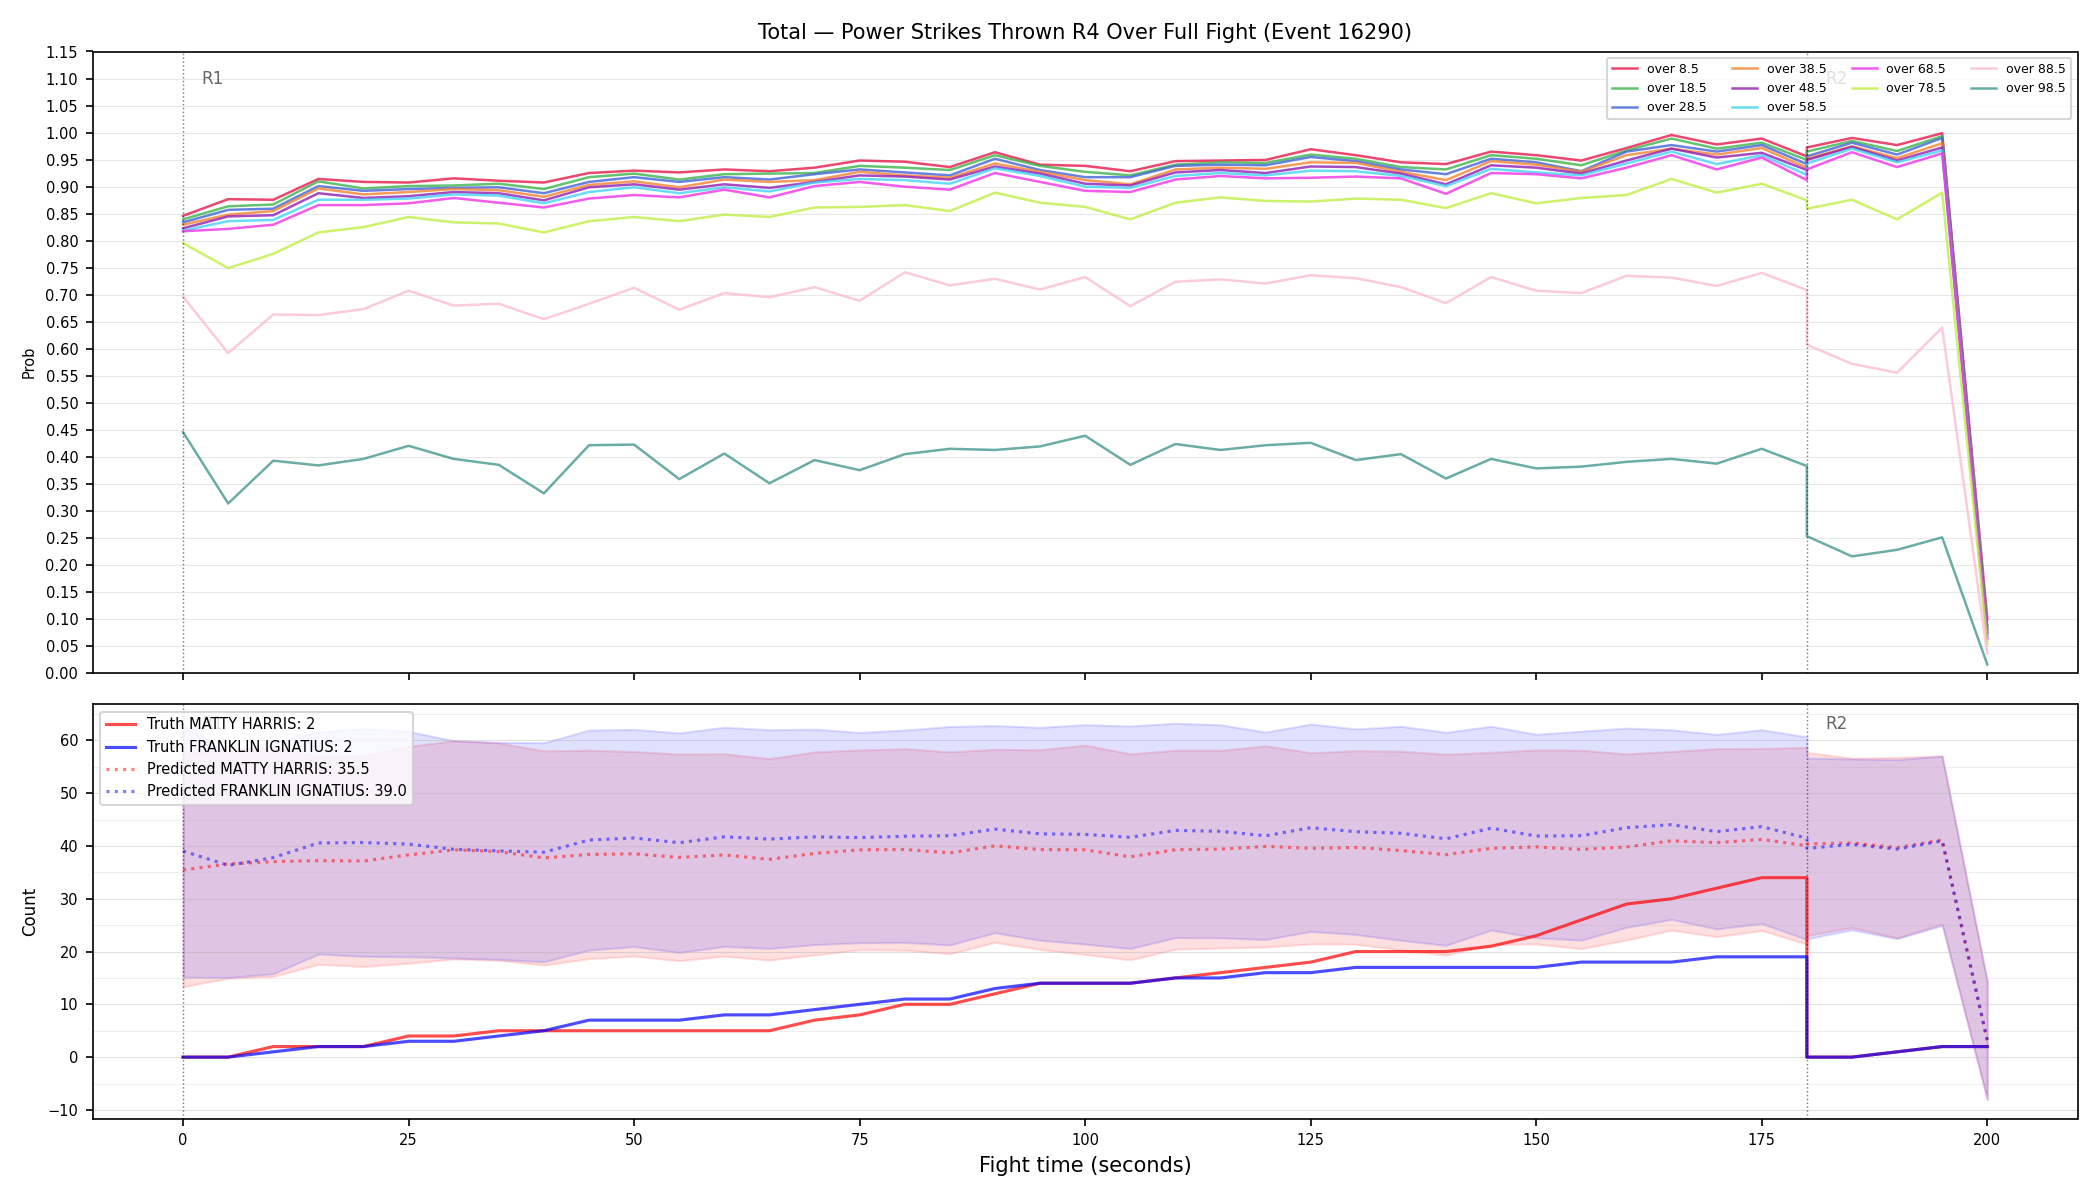Click x-axis tick label 100
The image size is (2100, 1200).
[1084, 1139]
